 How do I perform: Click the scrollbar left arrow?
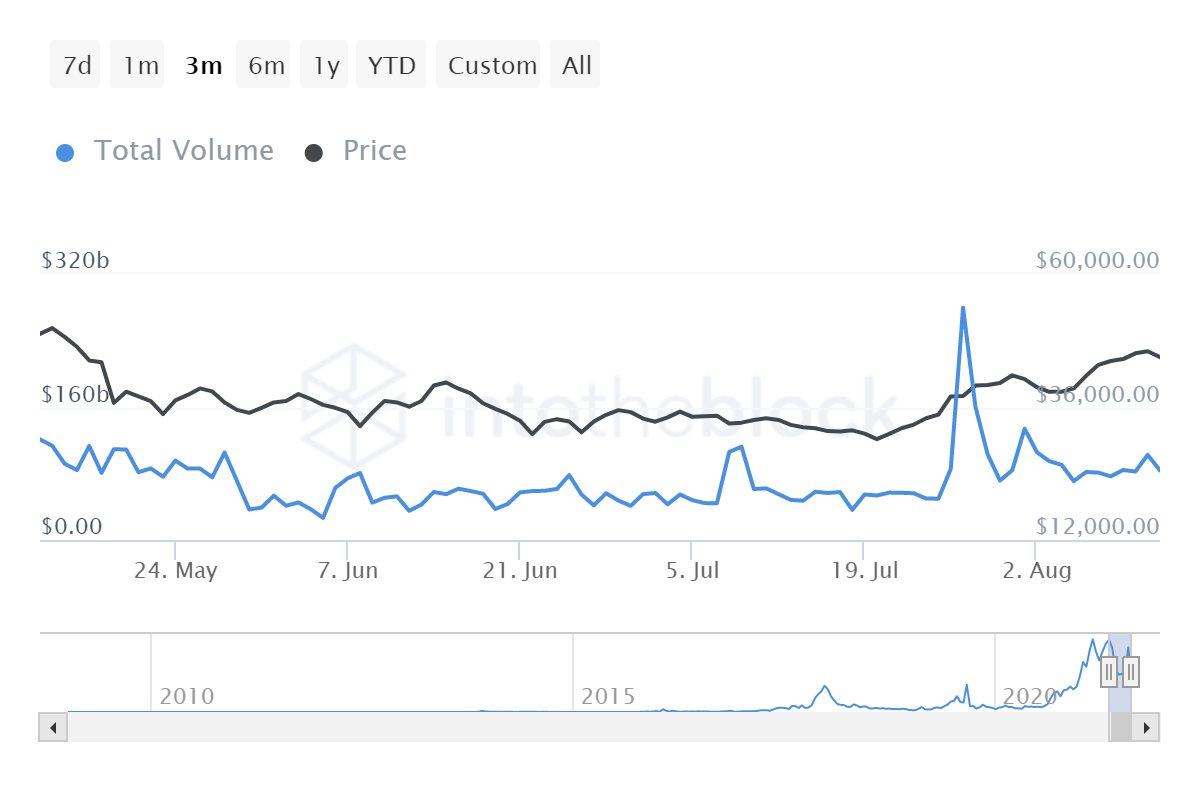point(53,727)
